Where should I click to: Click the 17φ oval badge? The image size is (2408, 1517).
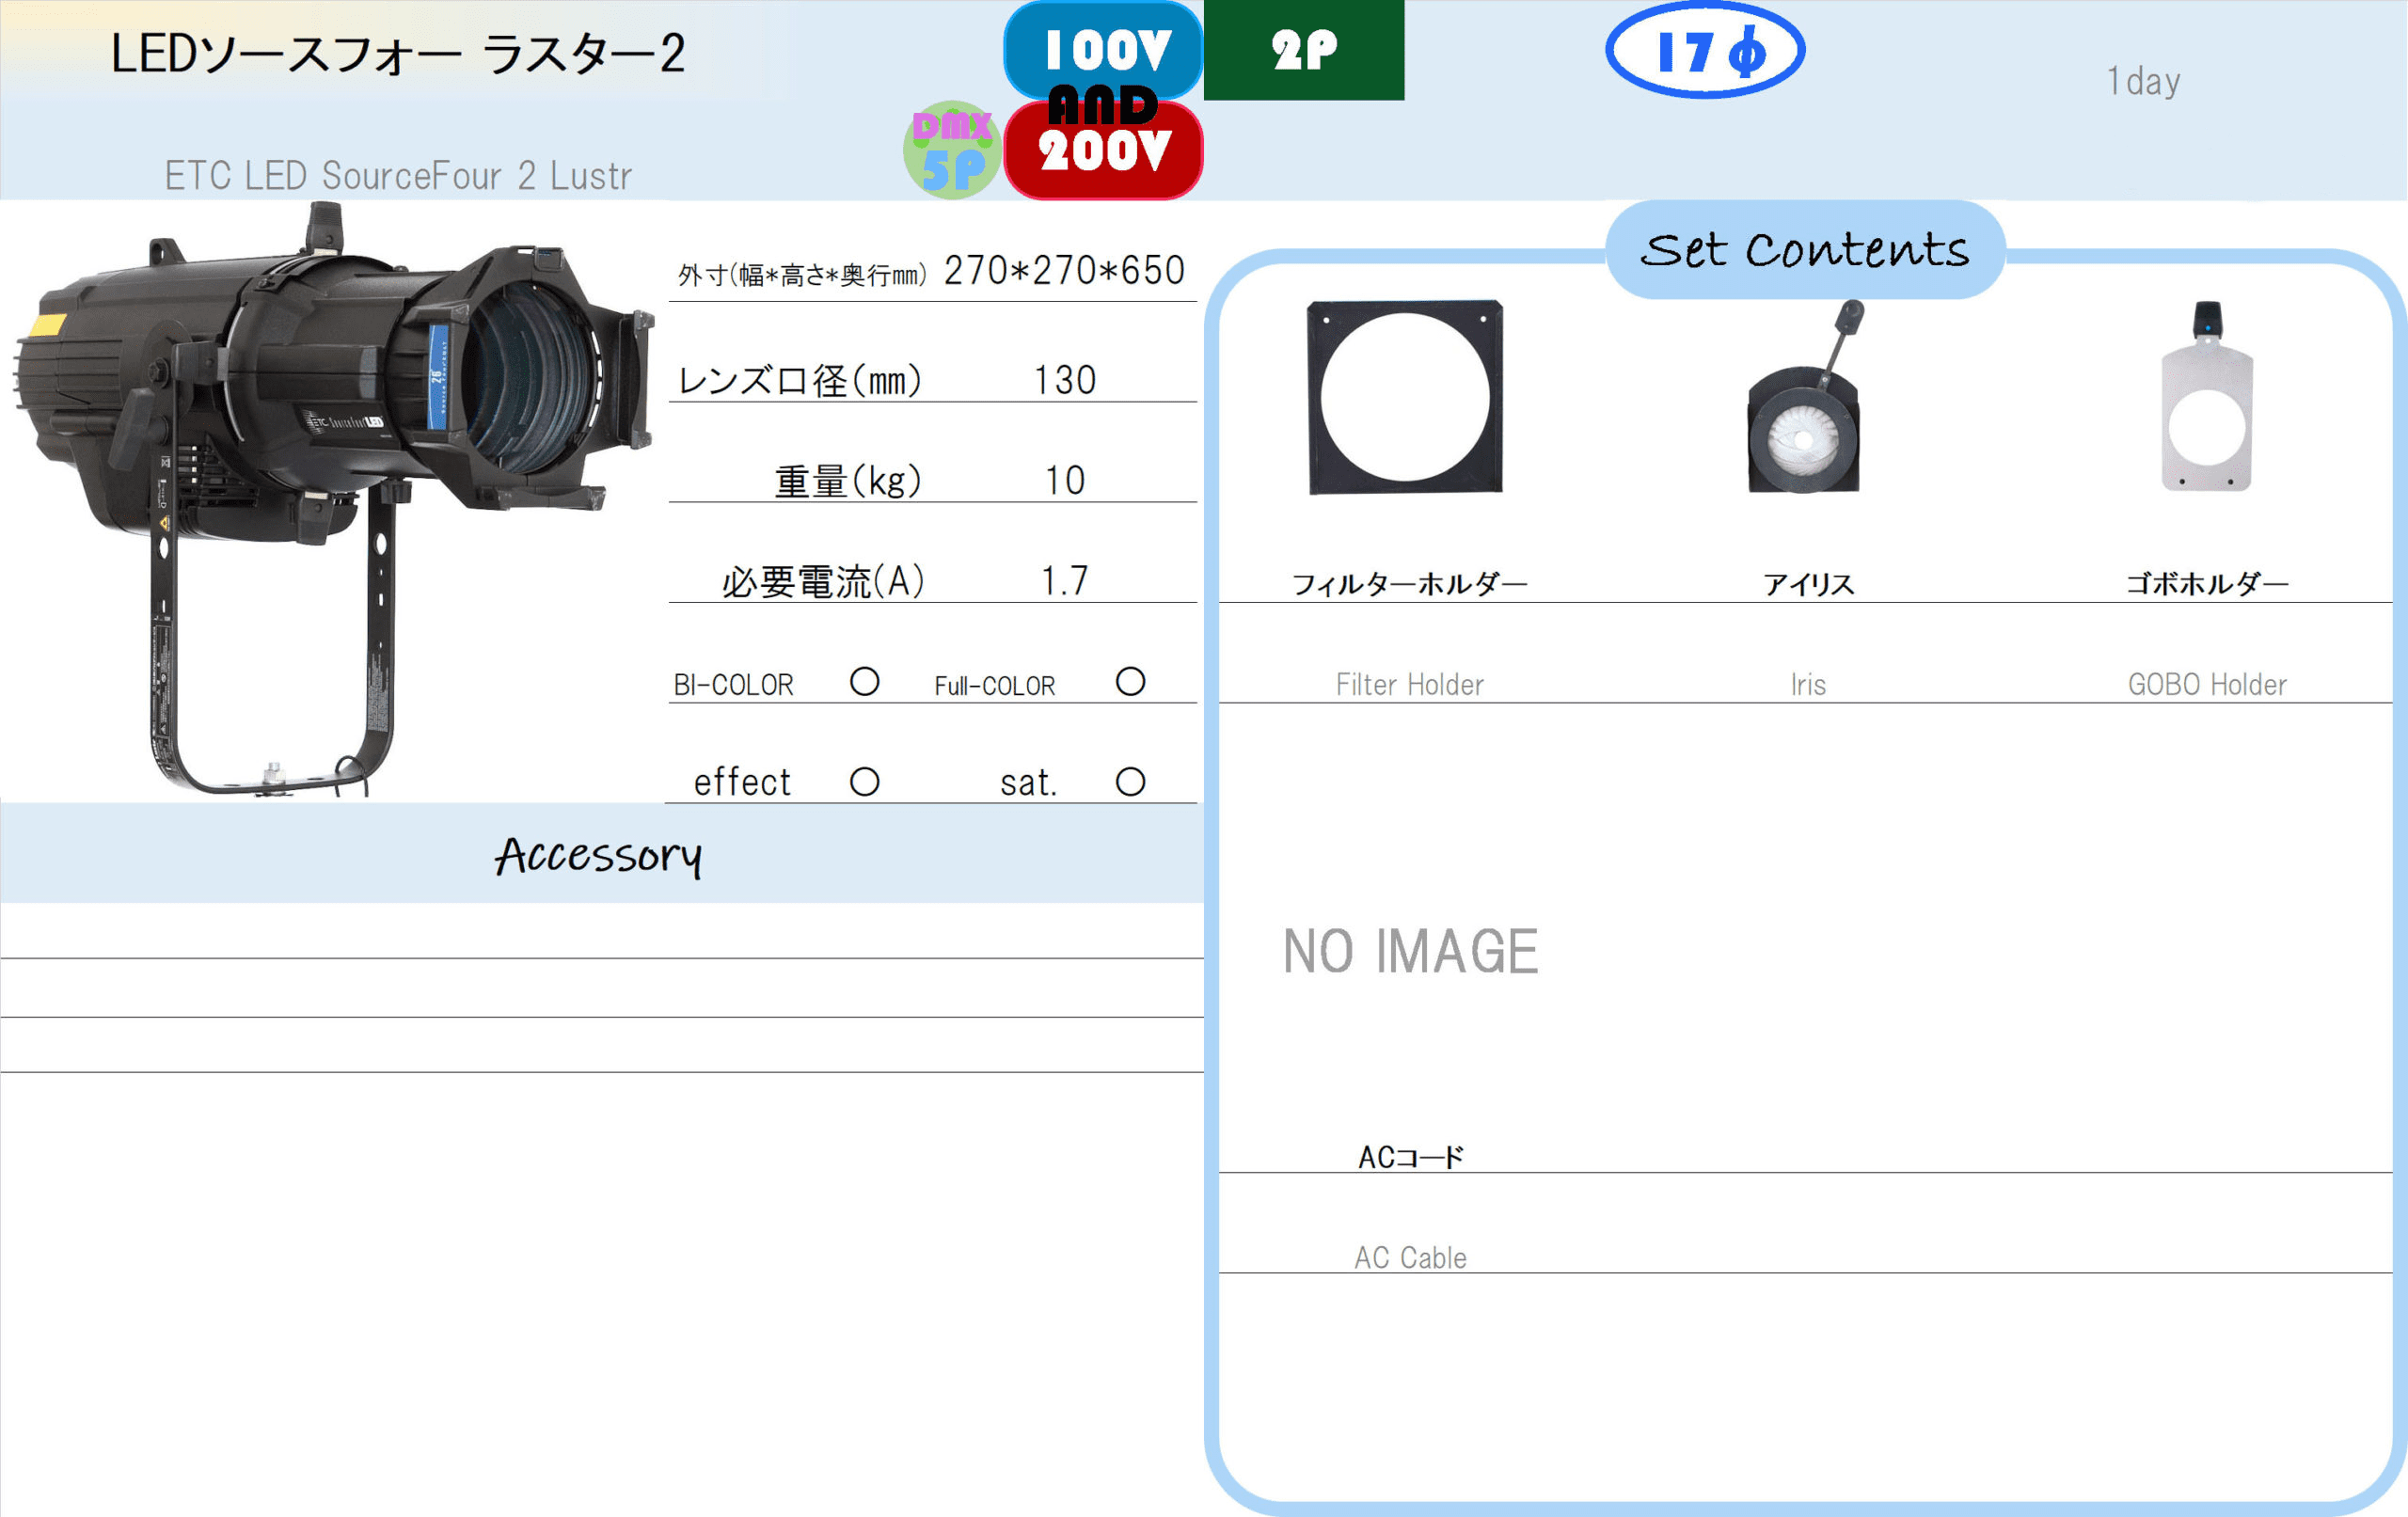pos(1705,50)
